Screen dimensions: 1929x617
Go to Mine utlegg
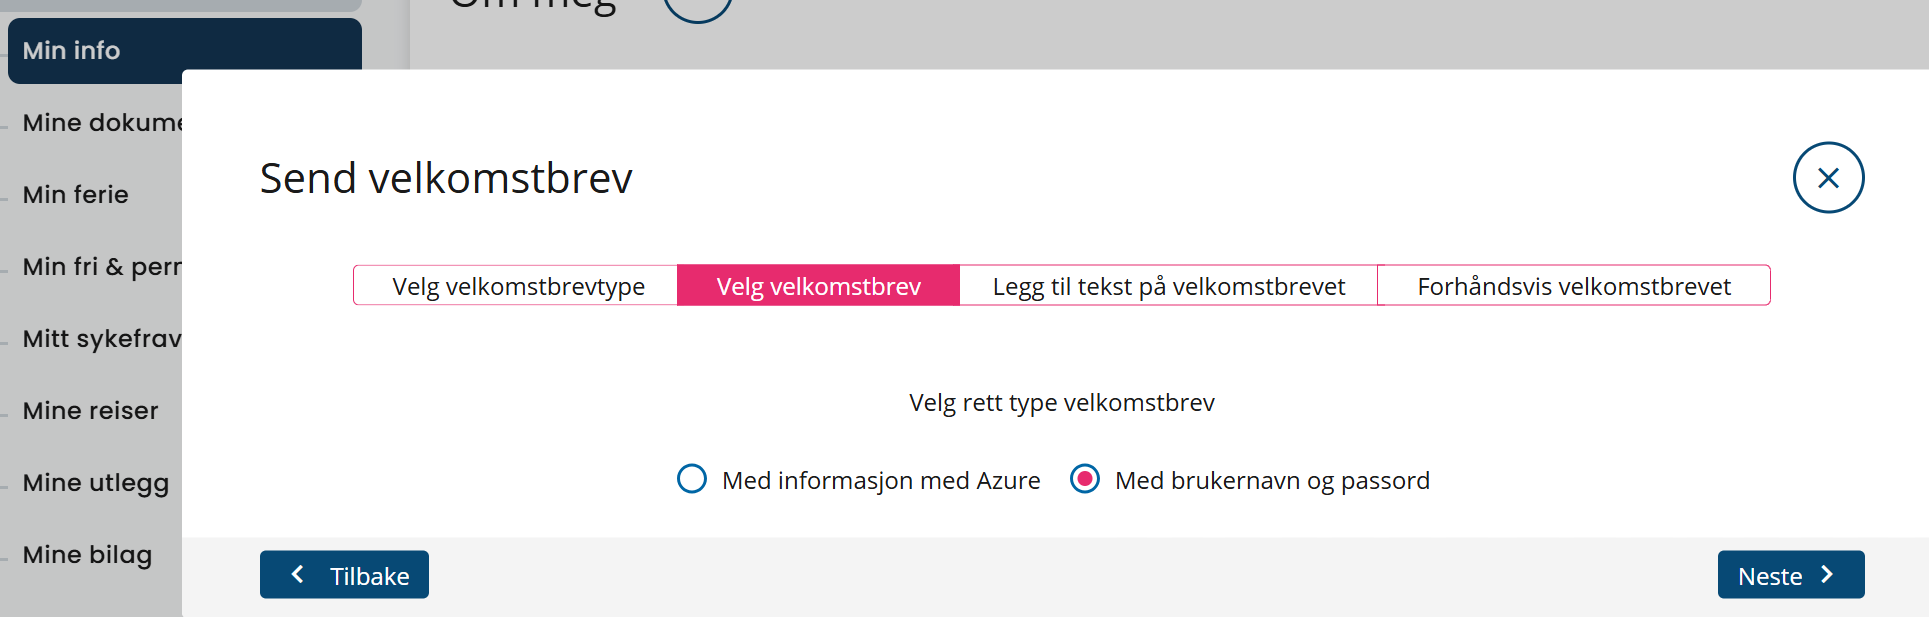pyautogui.click(x=96, y=482)
